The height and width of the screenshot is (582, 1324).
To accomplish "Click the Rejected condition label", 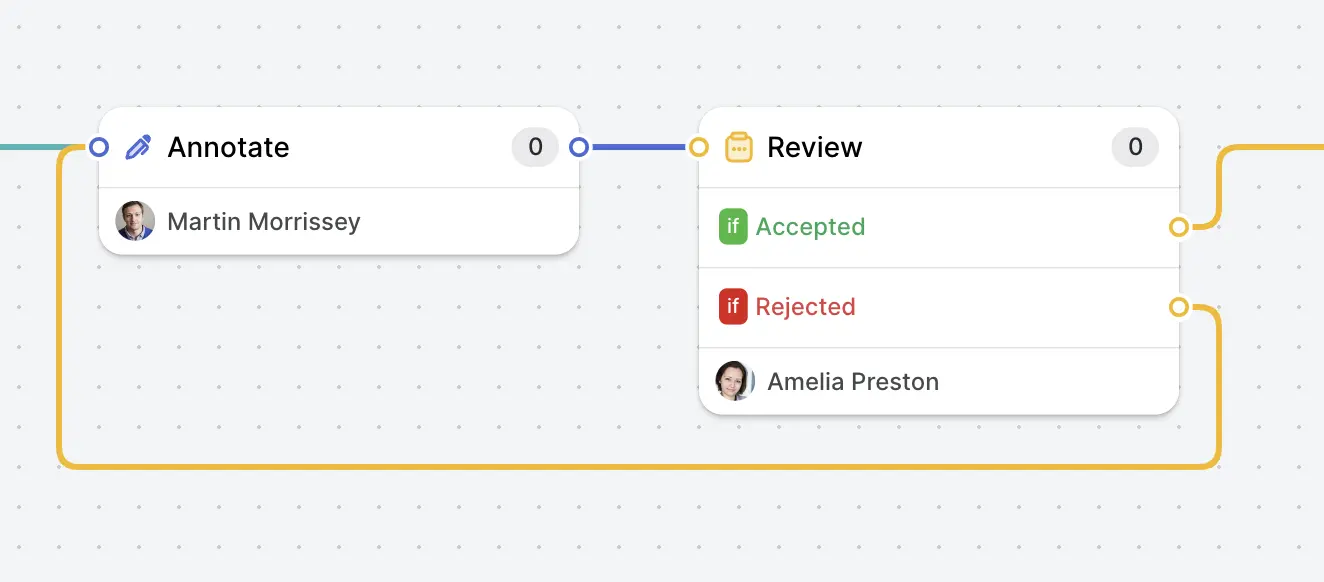I will tap(805, 307).
